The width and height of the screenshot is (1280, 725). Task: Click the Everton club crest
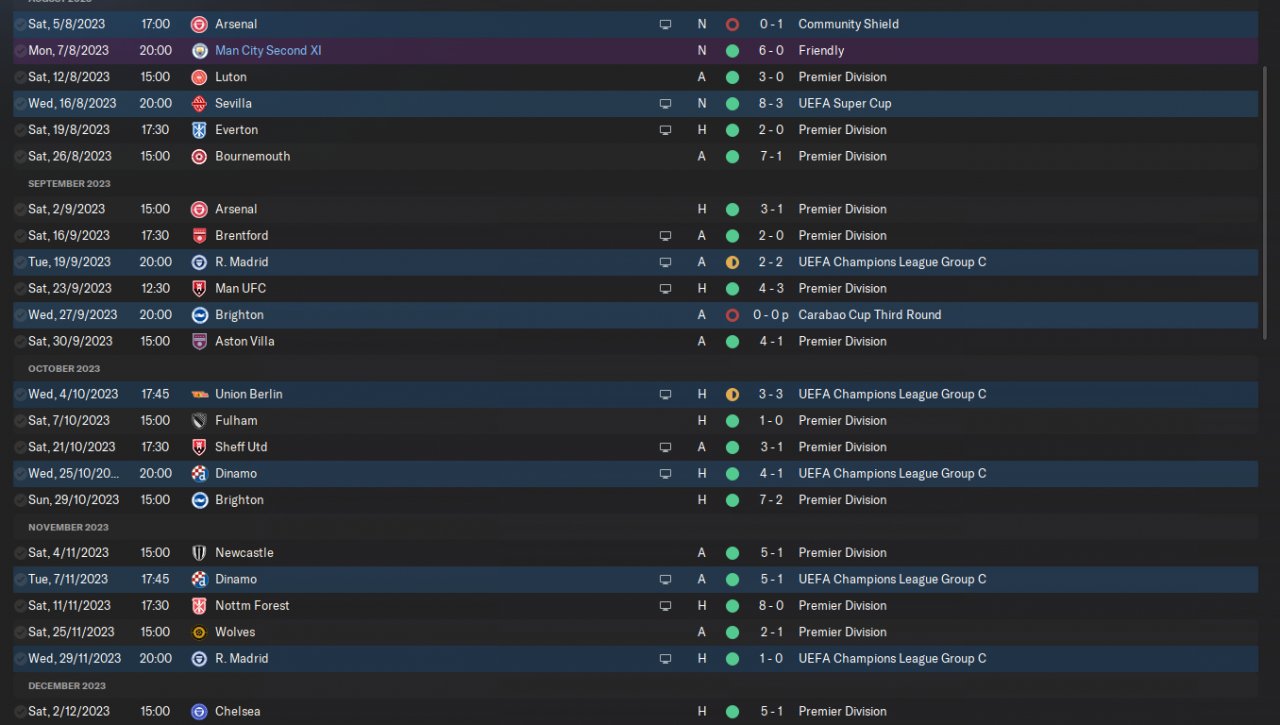click(x=199, y=130)
